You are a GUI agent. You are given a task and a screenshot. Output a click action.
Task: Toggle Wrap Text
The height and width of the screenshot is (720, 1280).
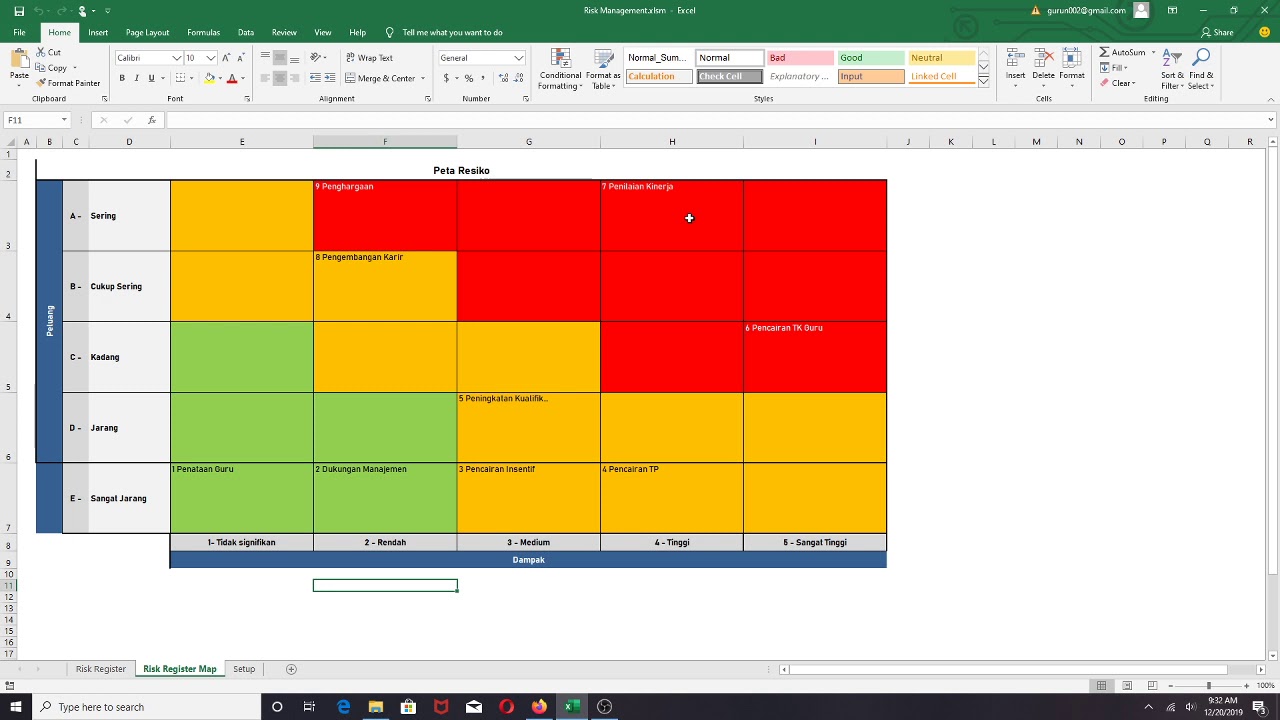(369, 58)
